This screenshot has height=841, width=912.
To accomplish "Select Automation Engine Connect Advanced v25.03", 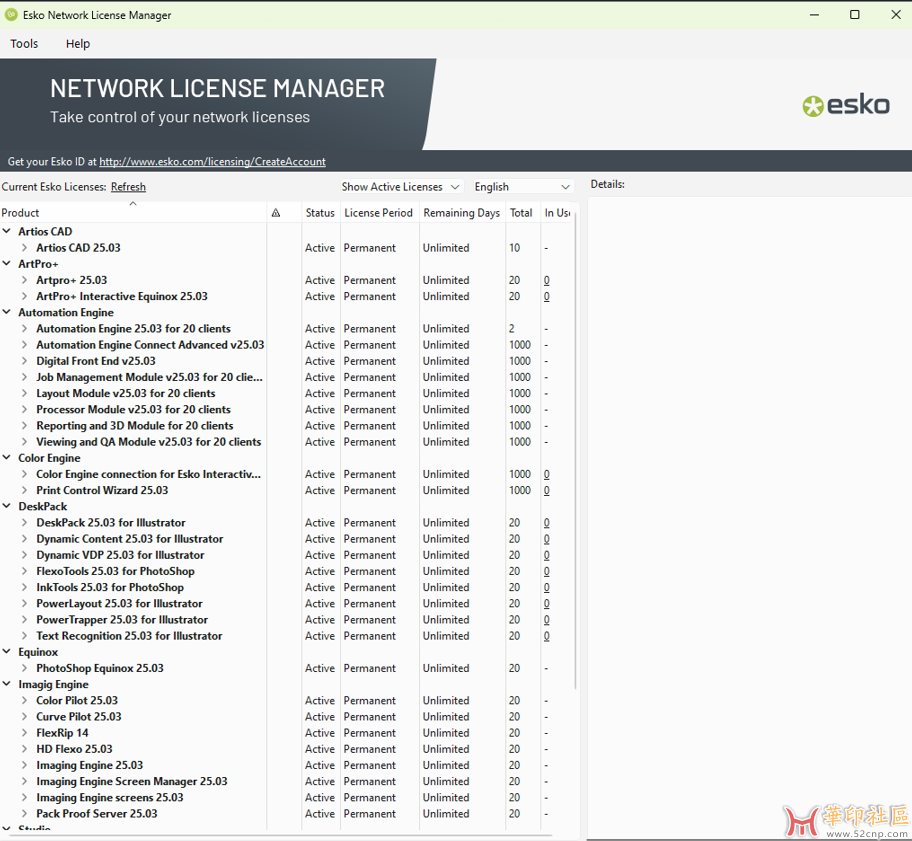I will click(x=150, y=345).
